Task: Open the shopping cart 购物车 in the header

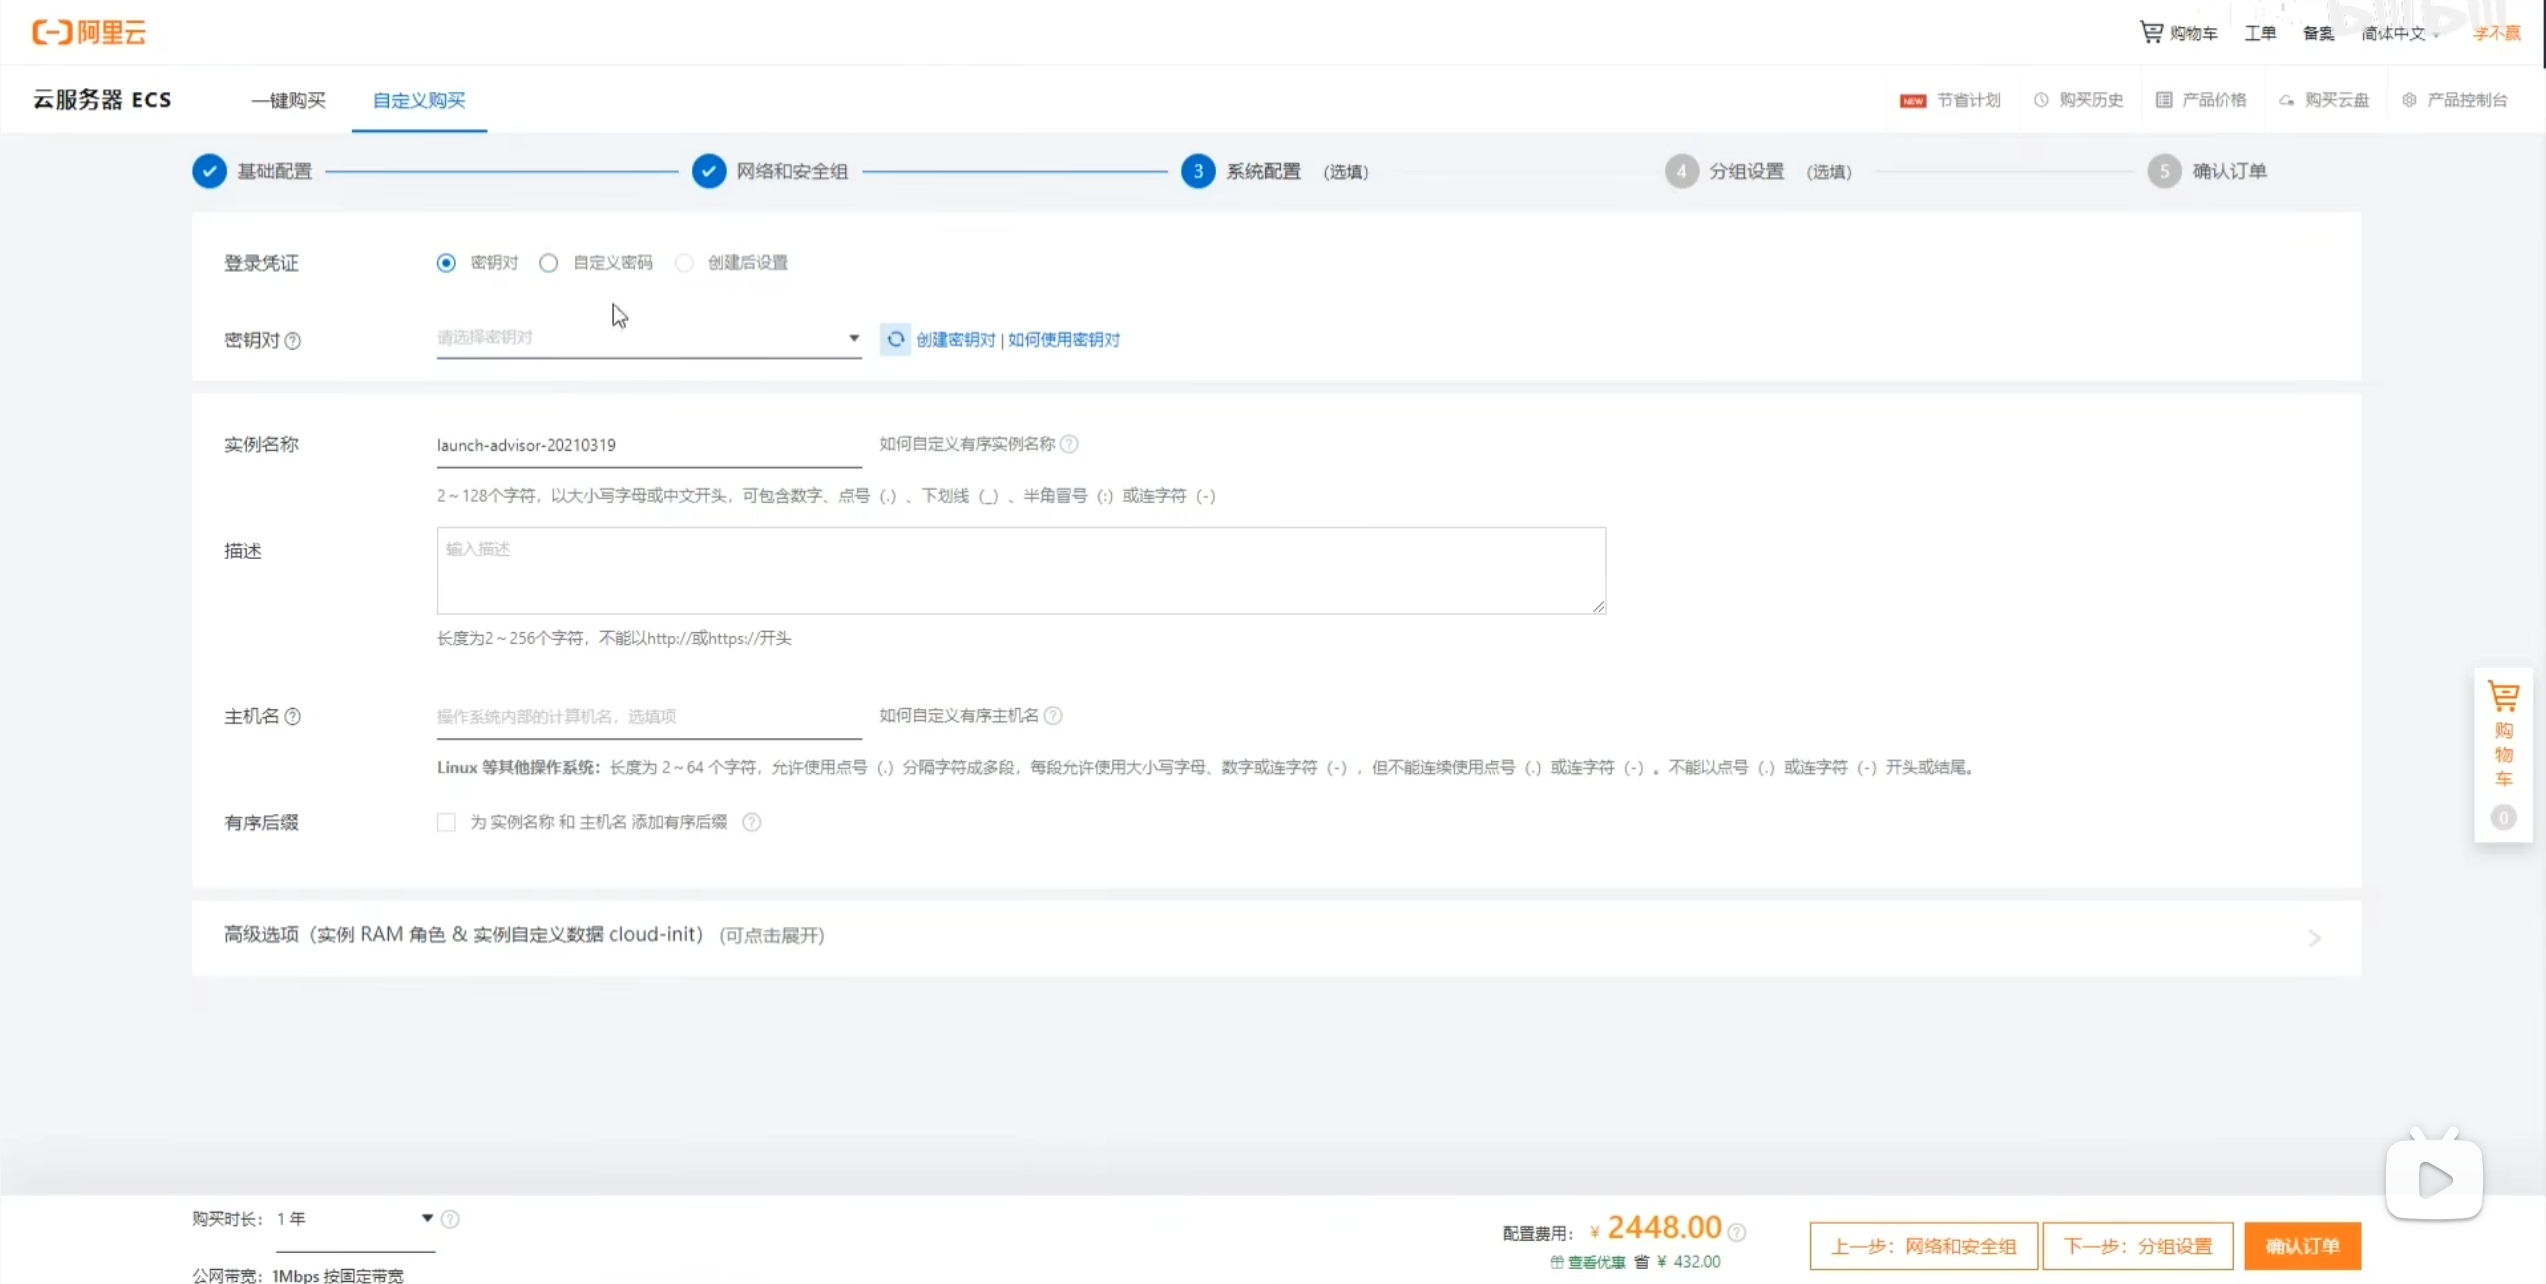Action: pos(2178,31)
